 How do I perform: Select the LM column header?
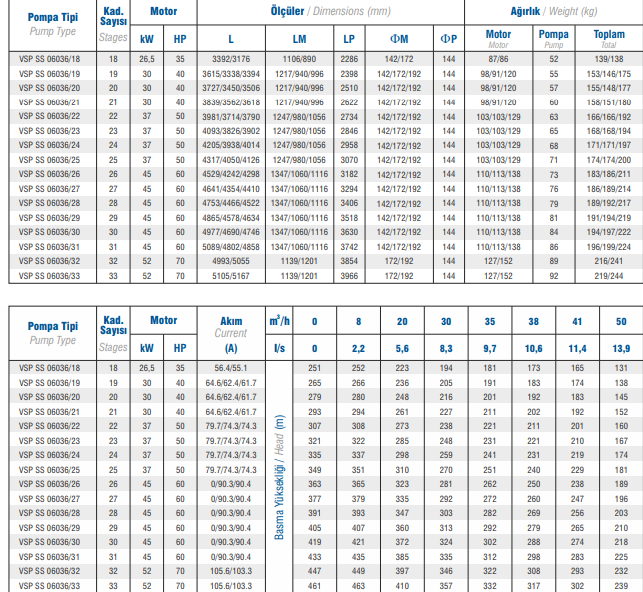click(300, 39)
